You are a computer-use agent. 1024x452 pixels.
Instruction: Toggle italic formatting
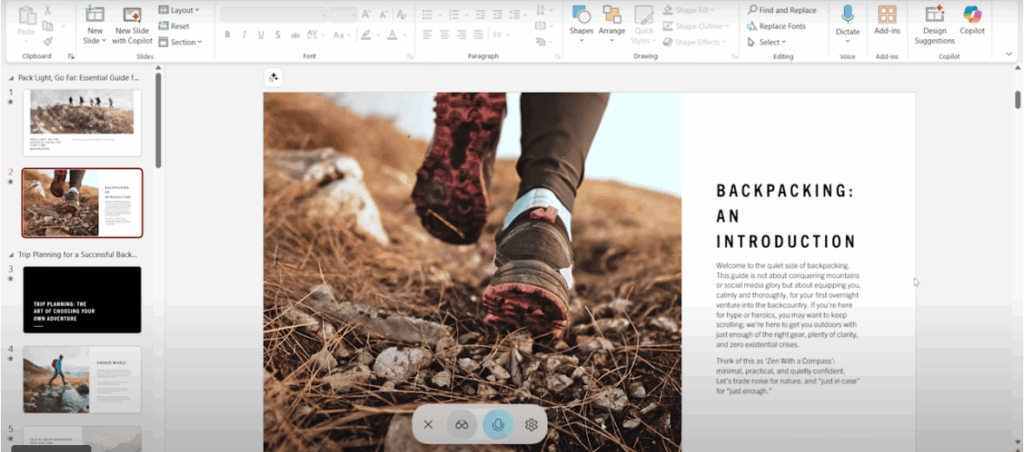[x=244, y=34]
